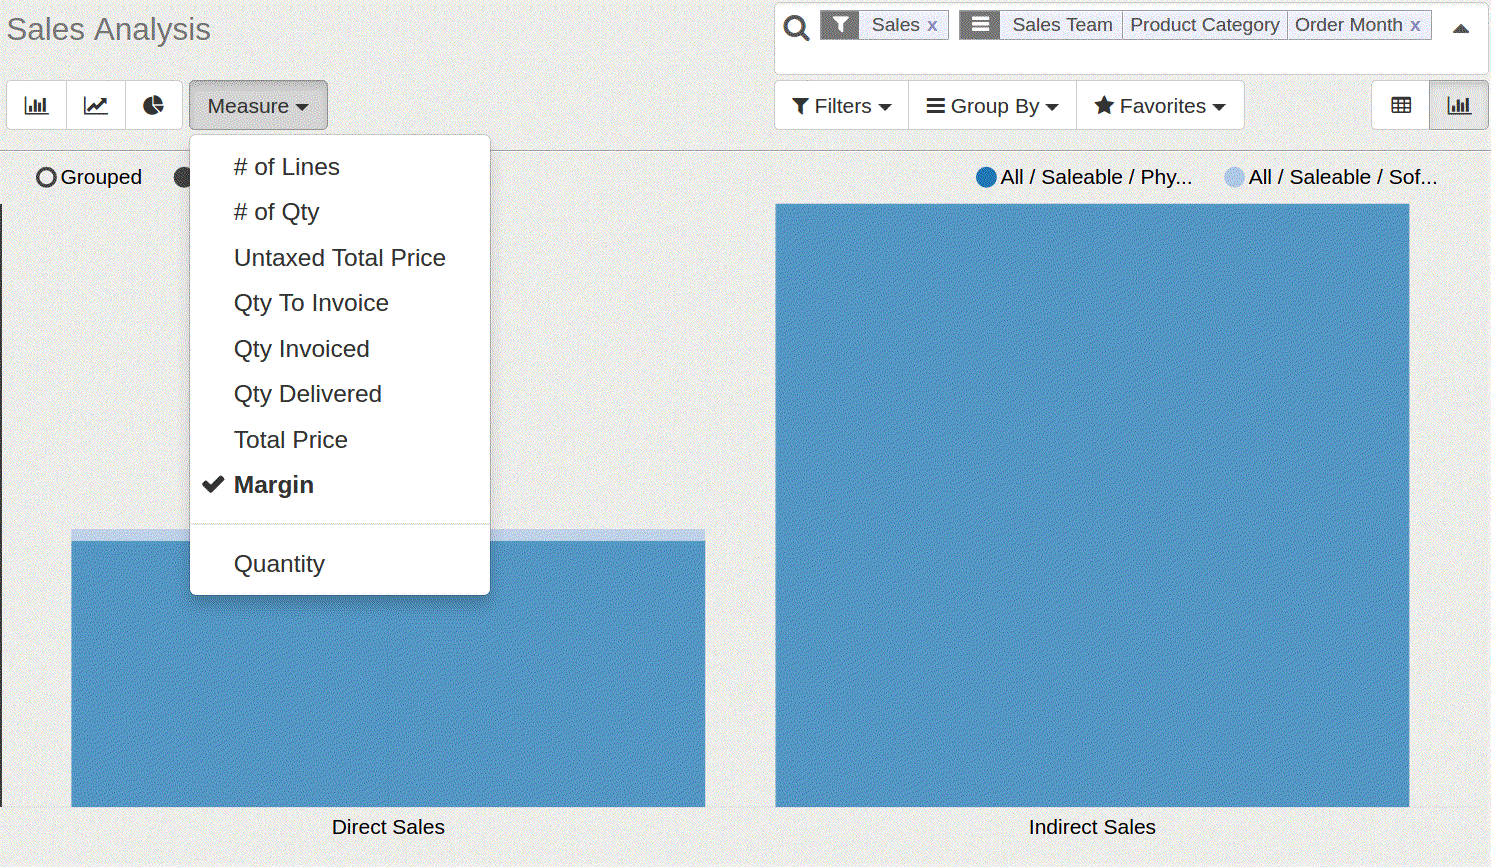Select the Untaxed Total Price measure
The height and width of the screenshot is (867, 1491).
click(340, 258)
